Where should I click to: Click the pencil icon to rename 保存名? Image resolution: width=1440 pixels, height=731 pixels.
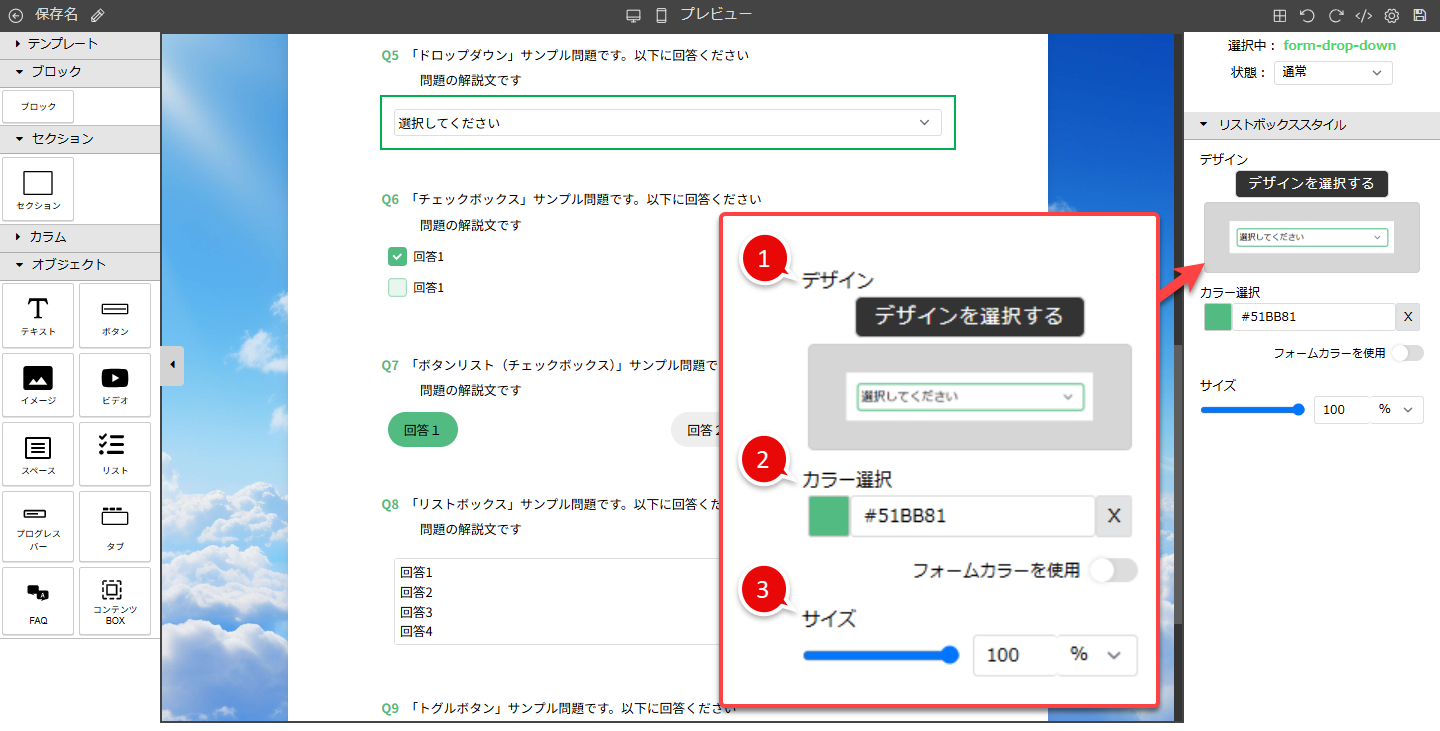(x=97, y=15)
